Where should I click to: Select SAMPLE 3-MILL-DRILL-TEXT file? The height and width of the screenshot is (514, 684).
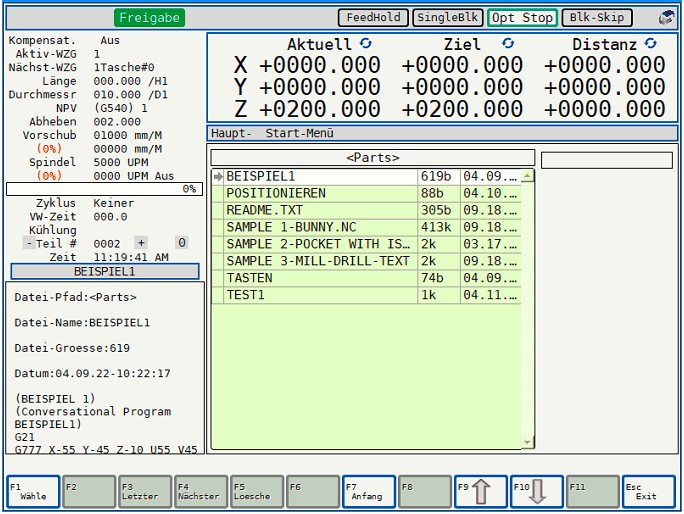tap(366, 261)
